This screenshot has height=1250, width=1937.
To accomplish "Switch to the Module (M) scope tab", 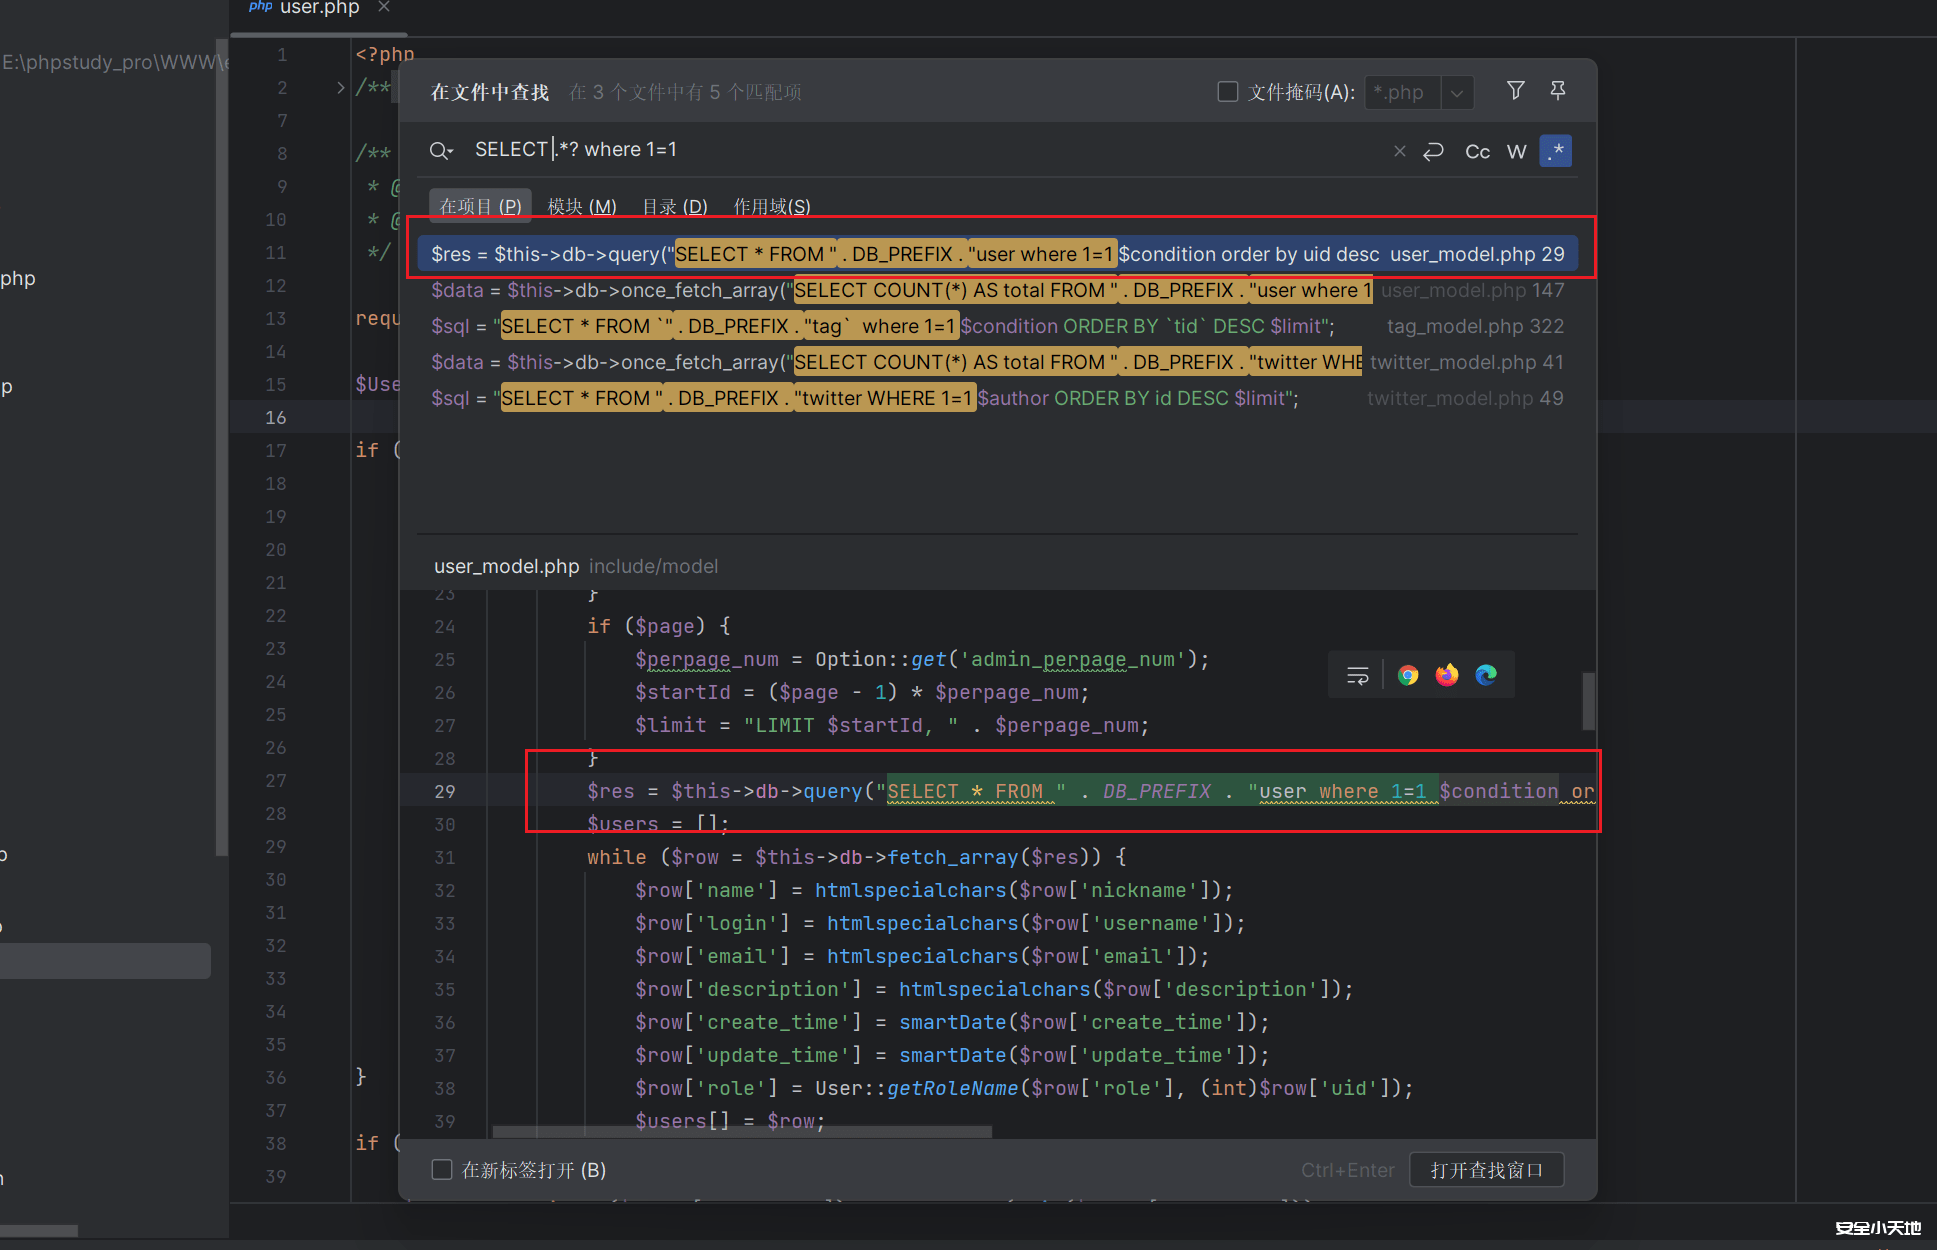I will point(581,206).
